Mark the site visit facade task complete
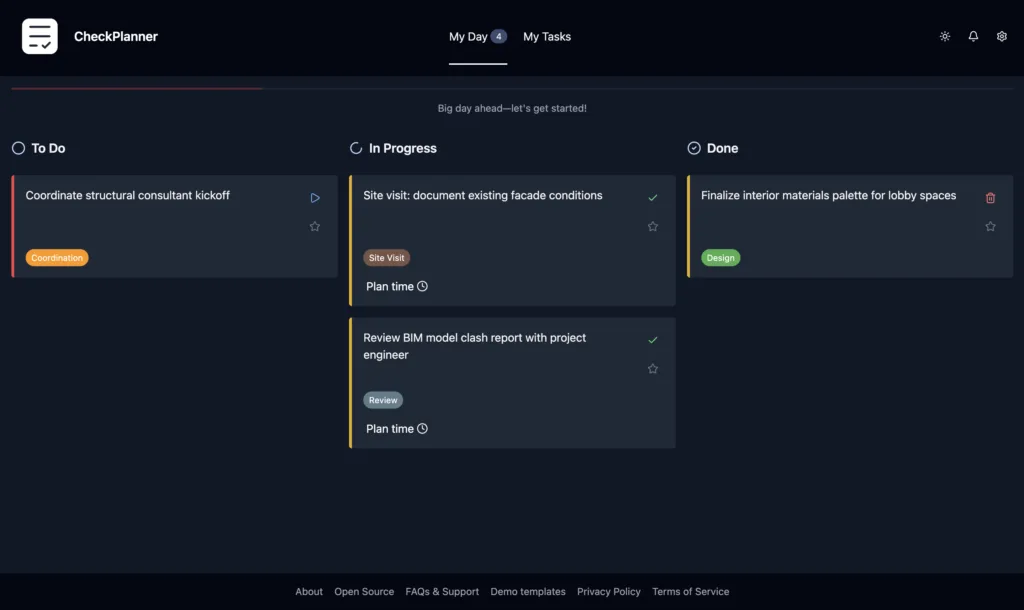Screen dimensions: 1024x610 click(652, 198)
